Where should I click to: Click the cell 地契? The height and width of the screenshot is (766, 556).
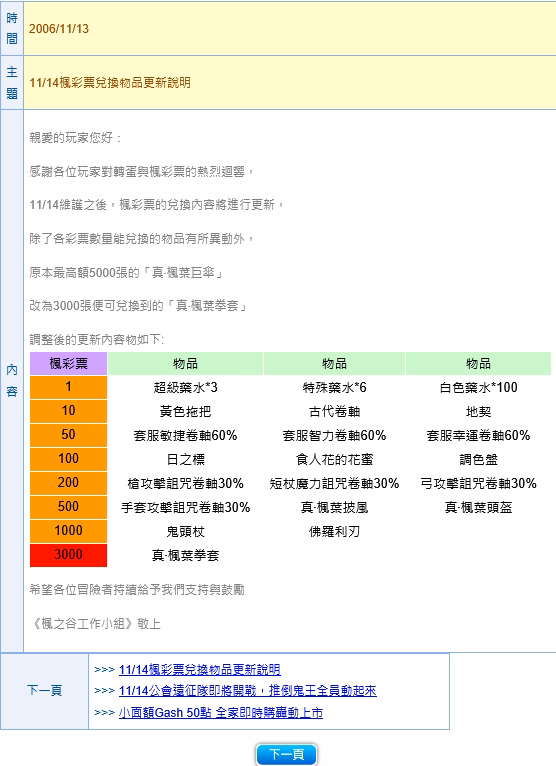(478, 411)
